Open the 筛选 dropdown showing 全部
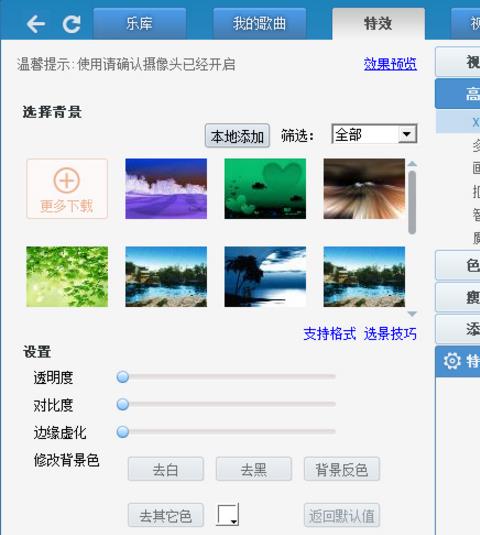This screenshot has height=535, width=480. (x=374, y=134)
